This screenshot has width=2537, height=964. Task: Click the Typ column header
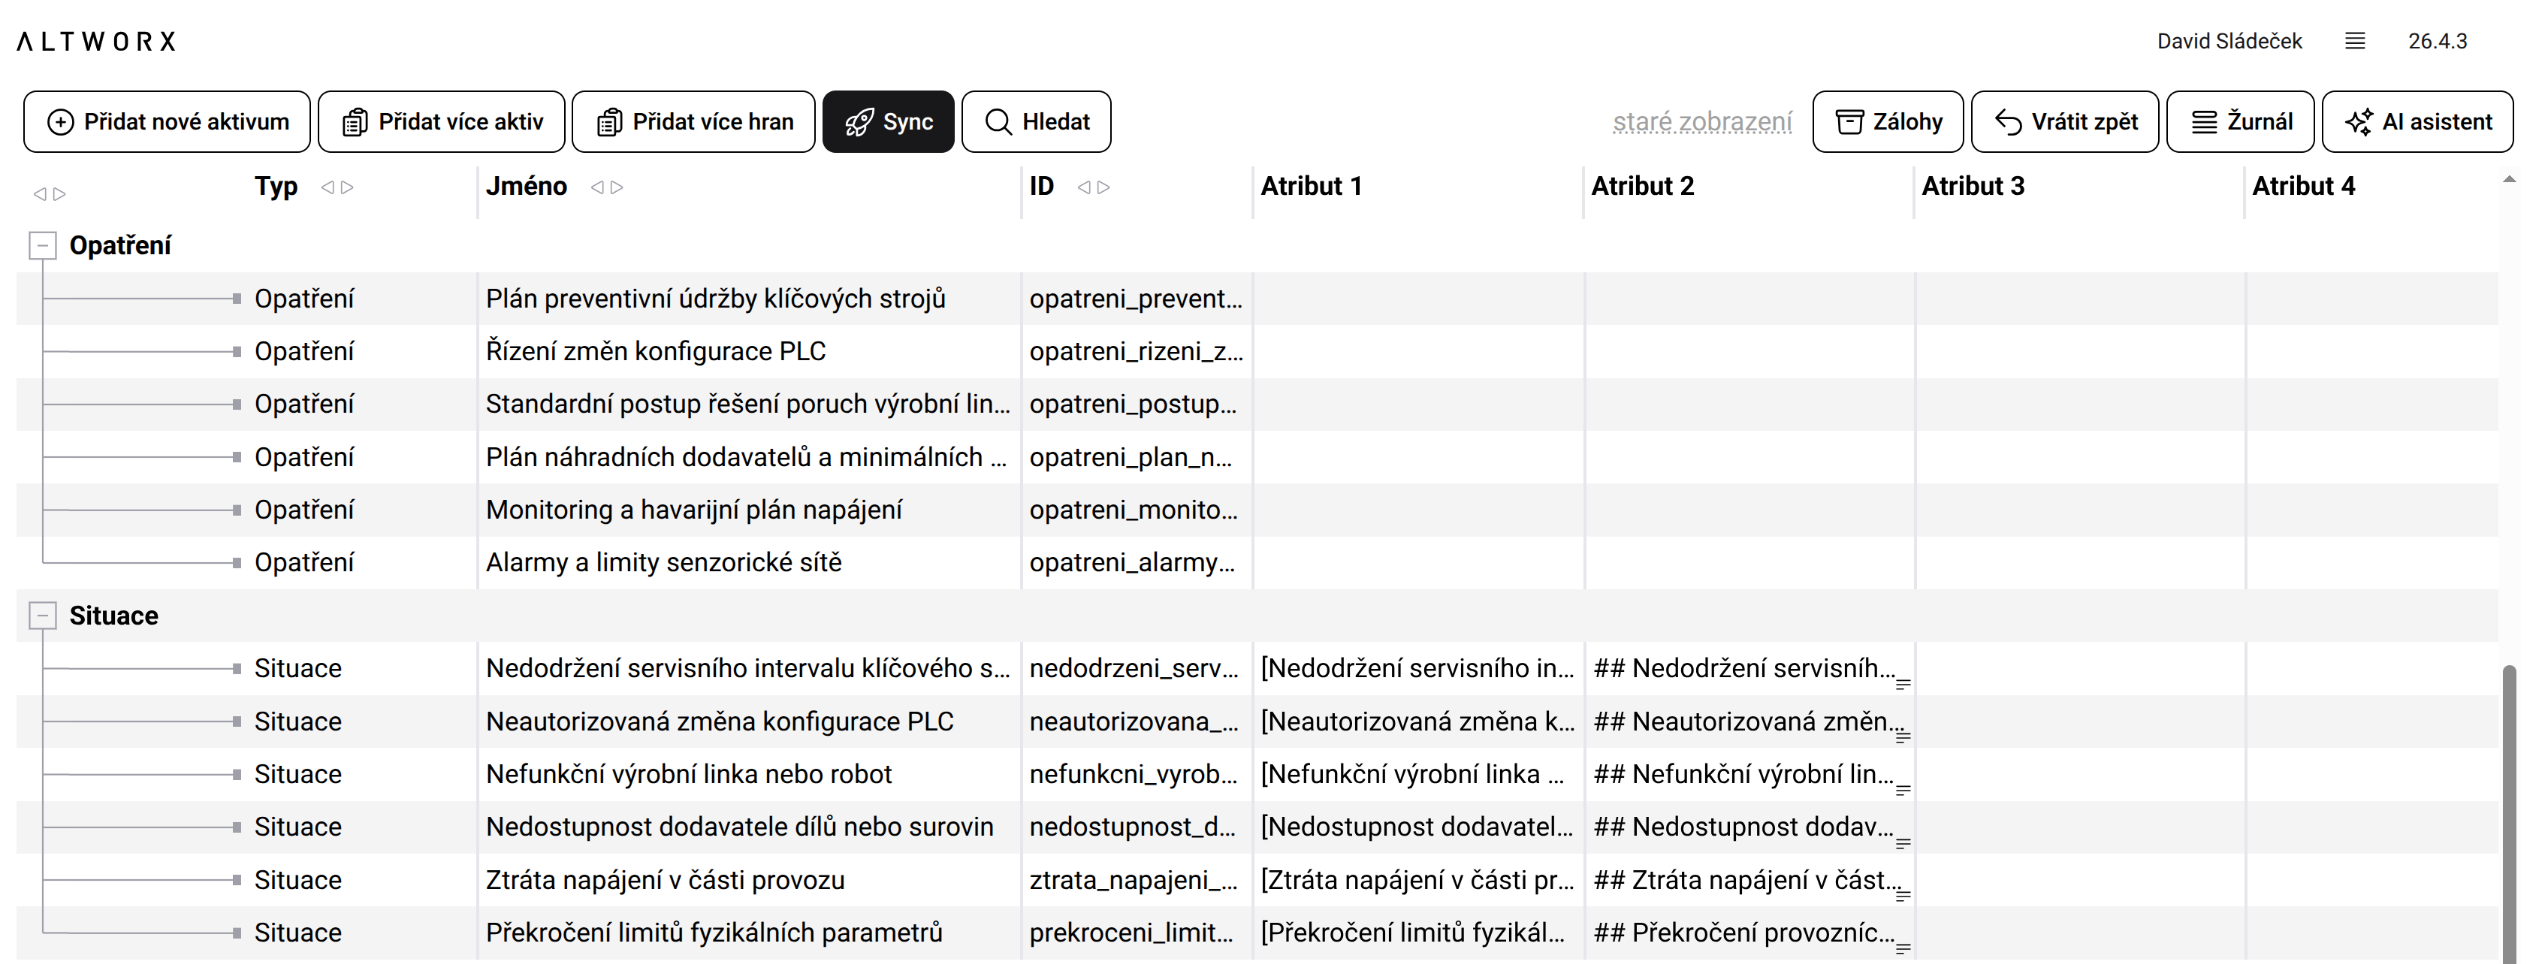coord(276,187)
